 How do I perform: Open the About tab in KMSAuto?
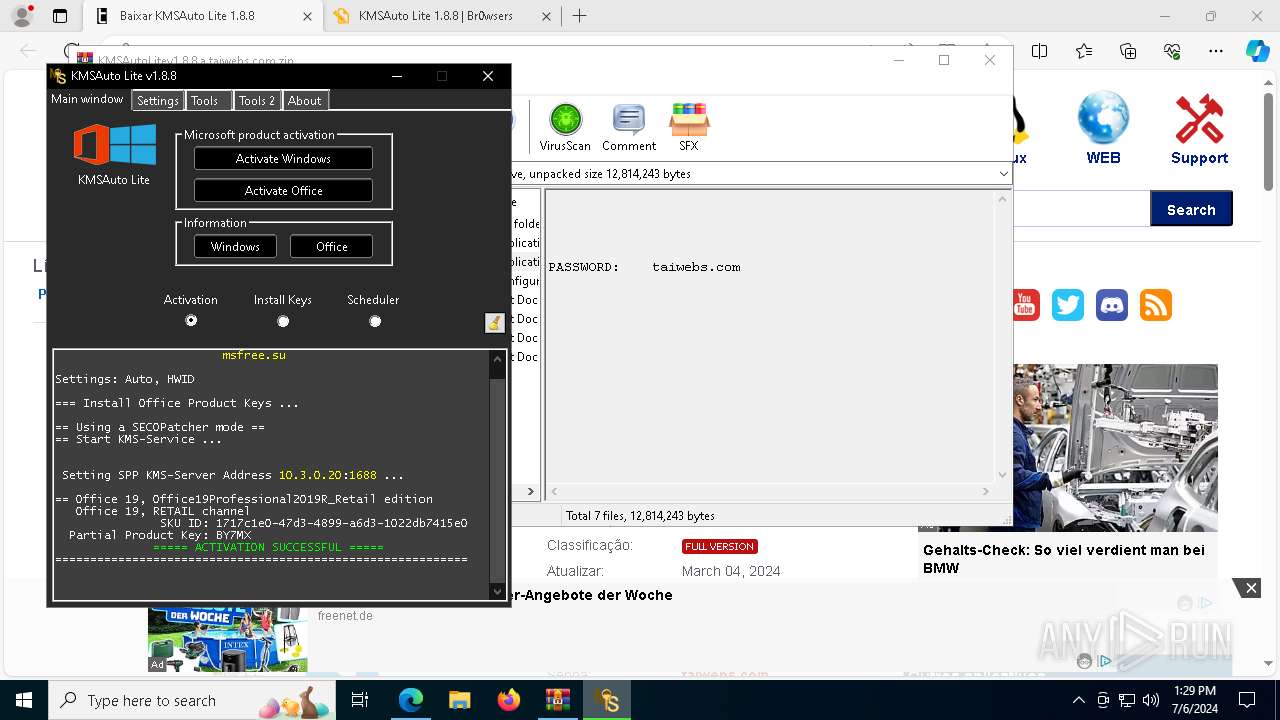click(305, 100)
